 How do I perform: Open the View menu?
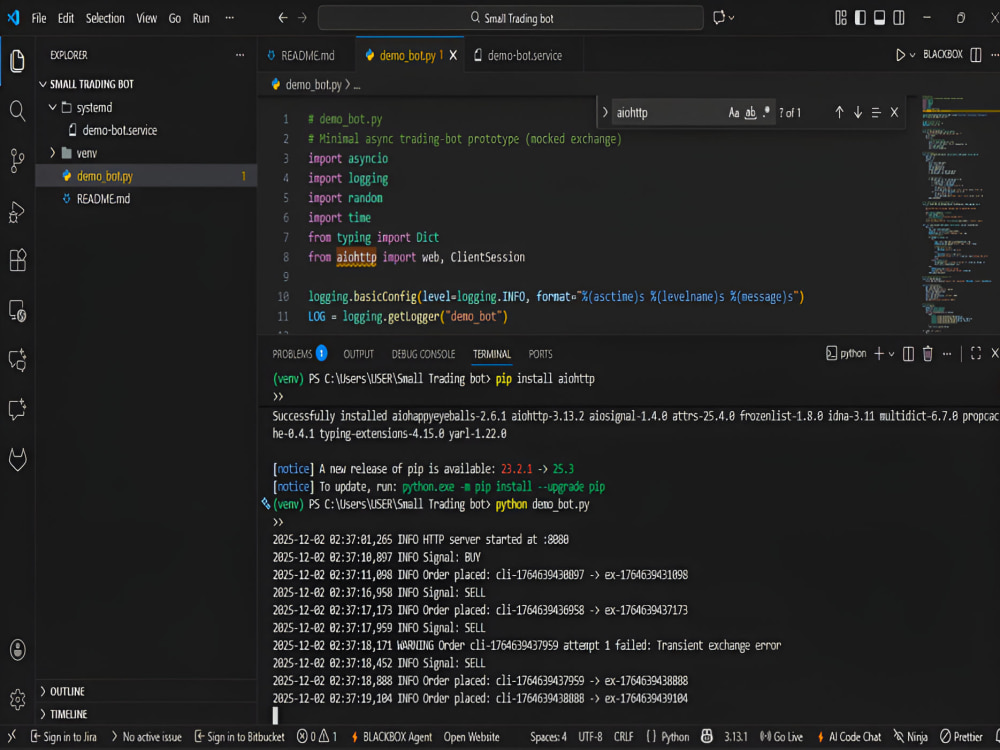coord(146,18)
